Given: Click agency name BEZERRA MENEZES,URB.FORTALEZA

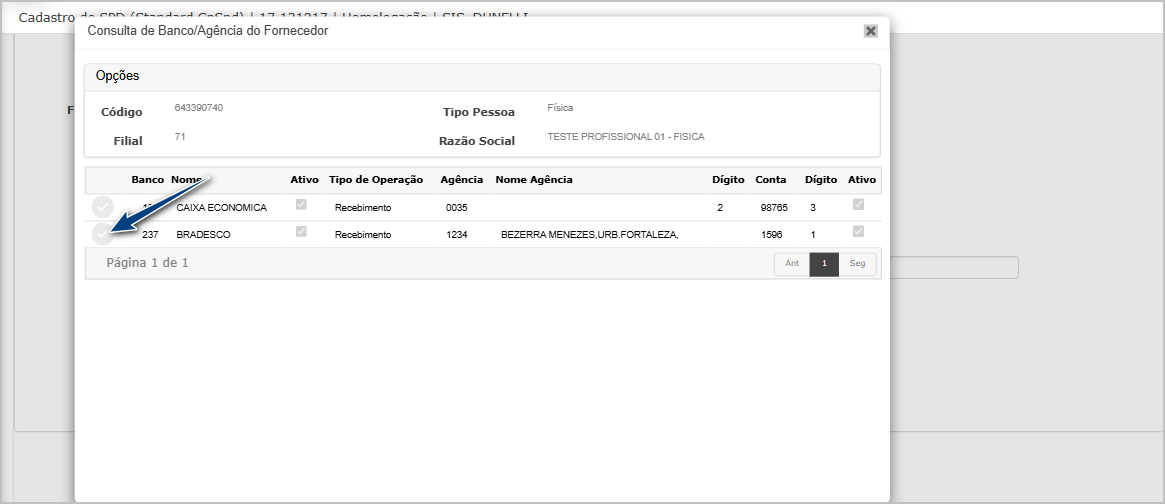Looking at the screenshot, I should click(x=589, y=235).
